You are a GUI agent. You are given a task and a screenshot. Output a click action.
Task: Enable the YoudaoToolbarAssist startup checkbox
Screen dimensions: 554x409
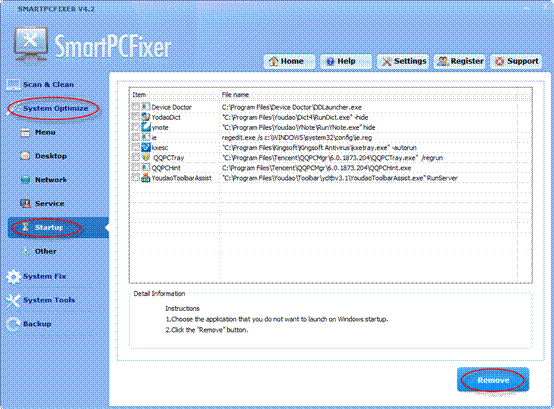[136, 177]
